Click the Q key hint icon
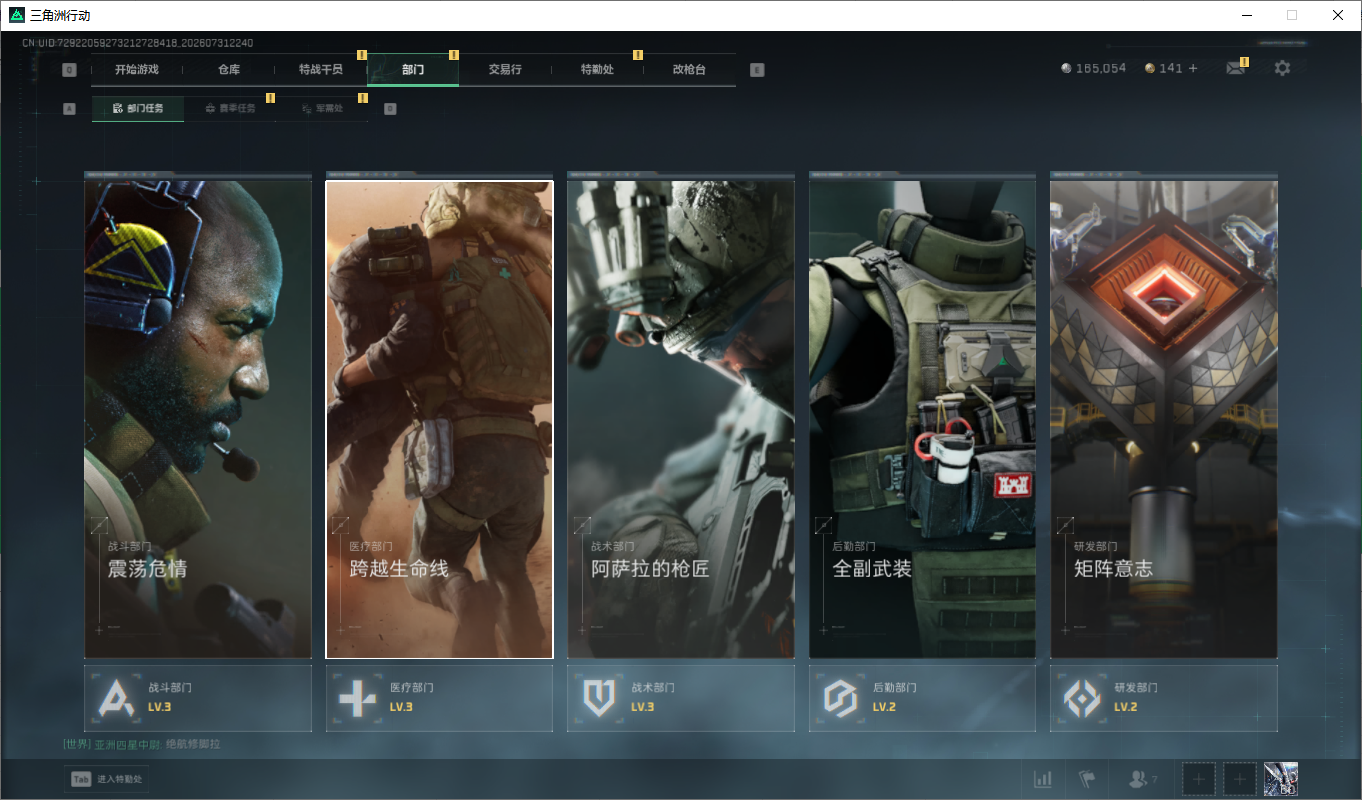The width and height of the screenshot is (1362, 800). (x=69, y=70)
